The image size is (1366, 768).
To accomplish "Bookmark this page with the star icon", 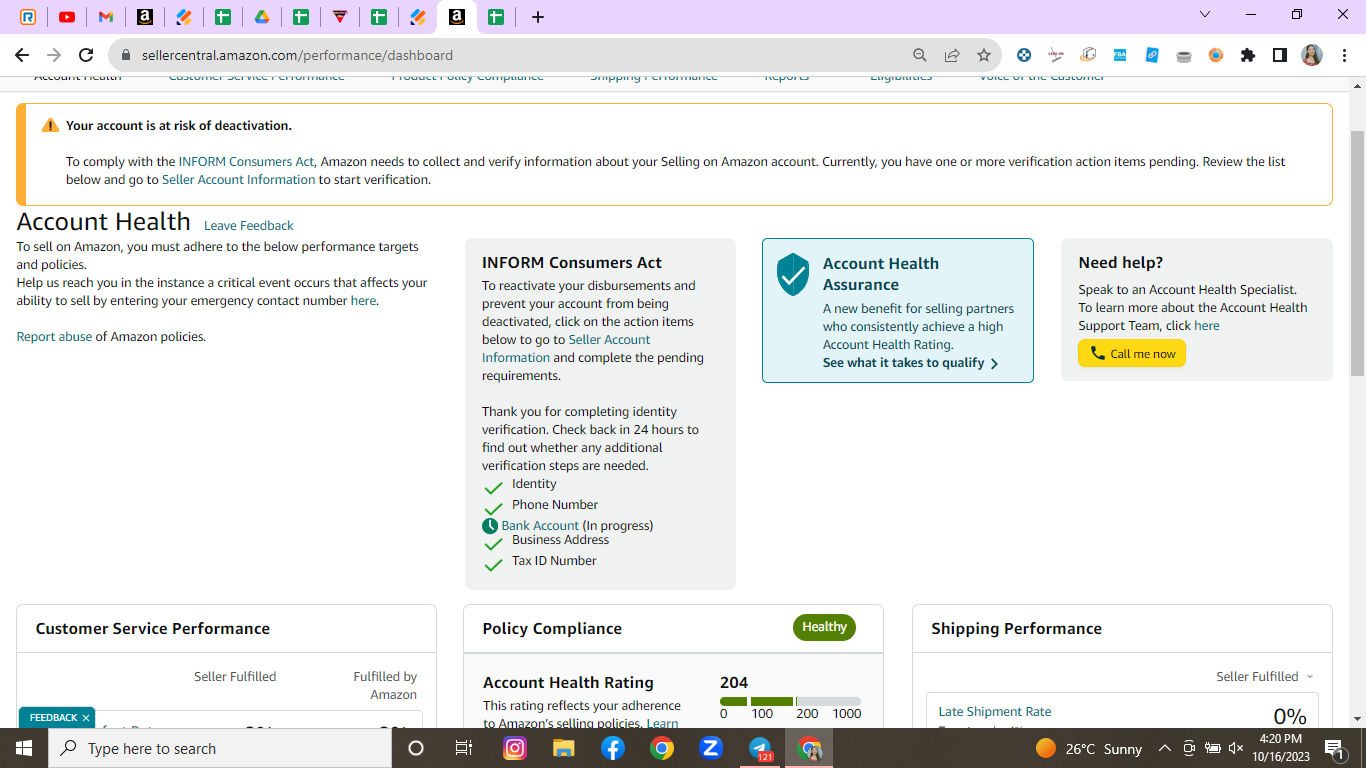I will click(984, 55).
